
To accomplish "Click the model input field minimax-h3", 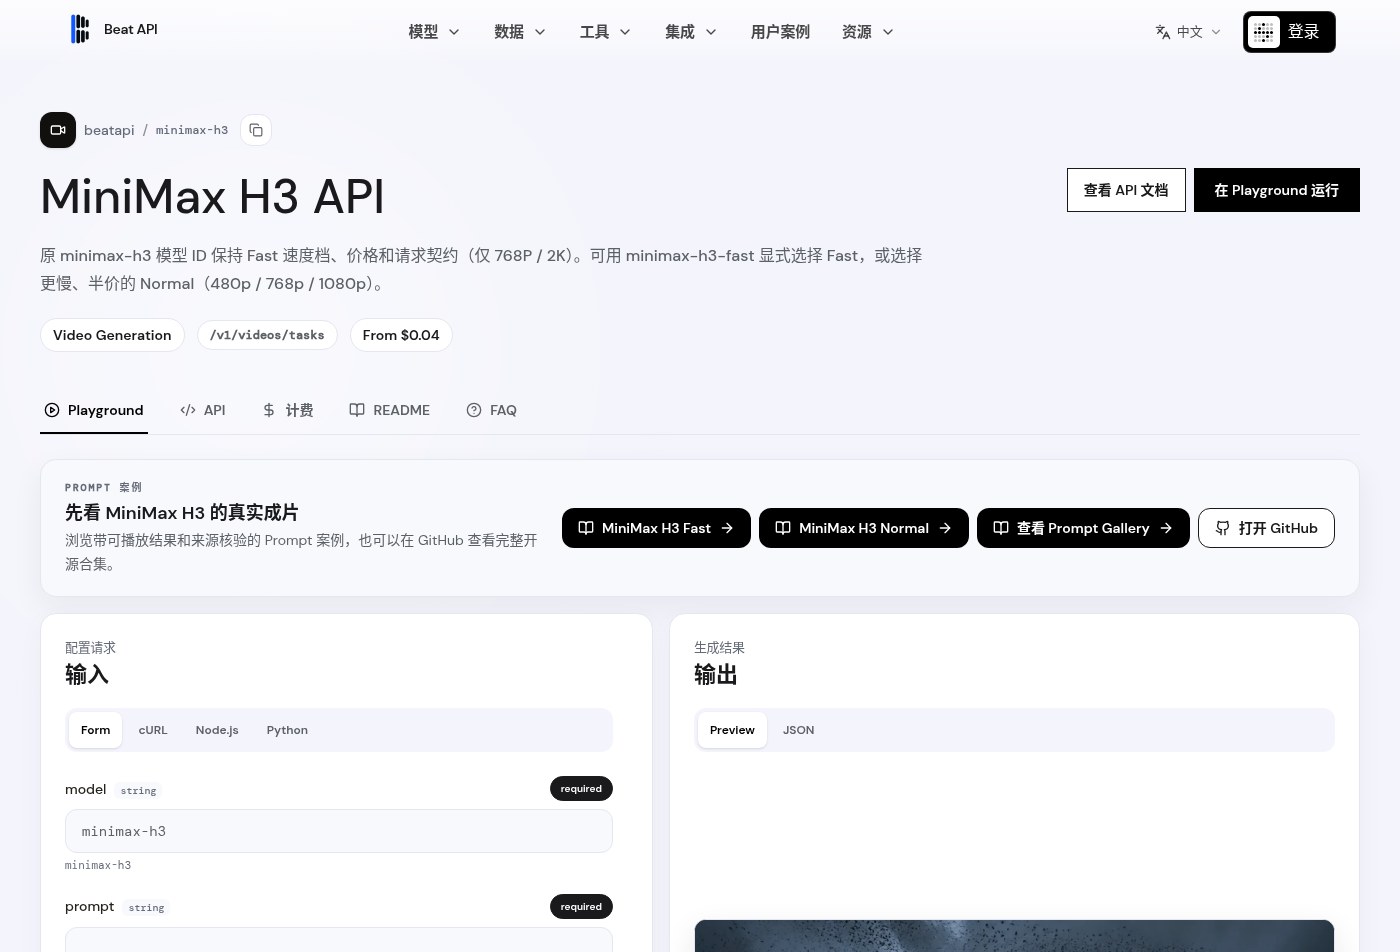I will click(339, 831).
